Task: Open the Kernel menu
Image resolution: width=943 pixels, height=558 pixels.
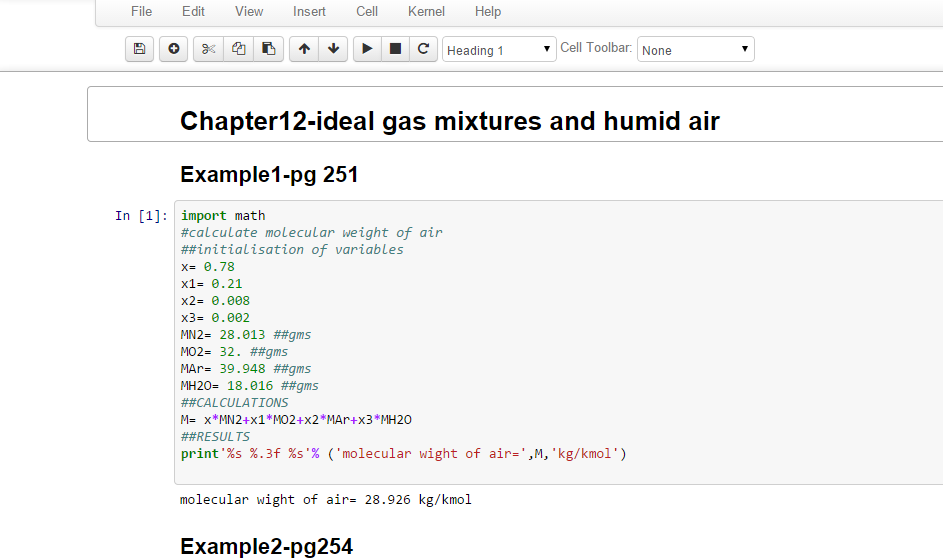Action: 426,11
